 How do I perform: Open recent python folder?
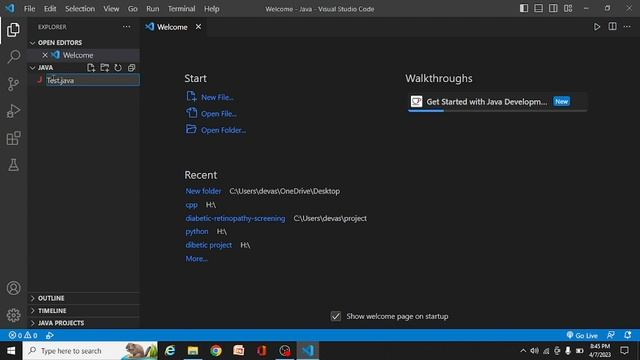(x=197, y=231)
